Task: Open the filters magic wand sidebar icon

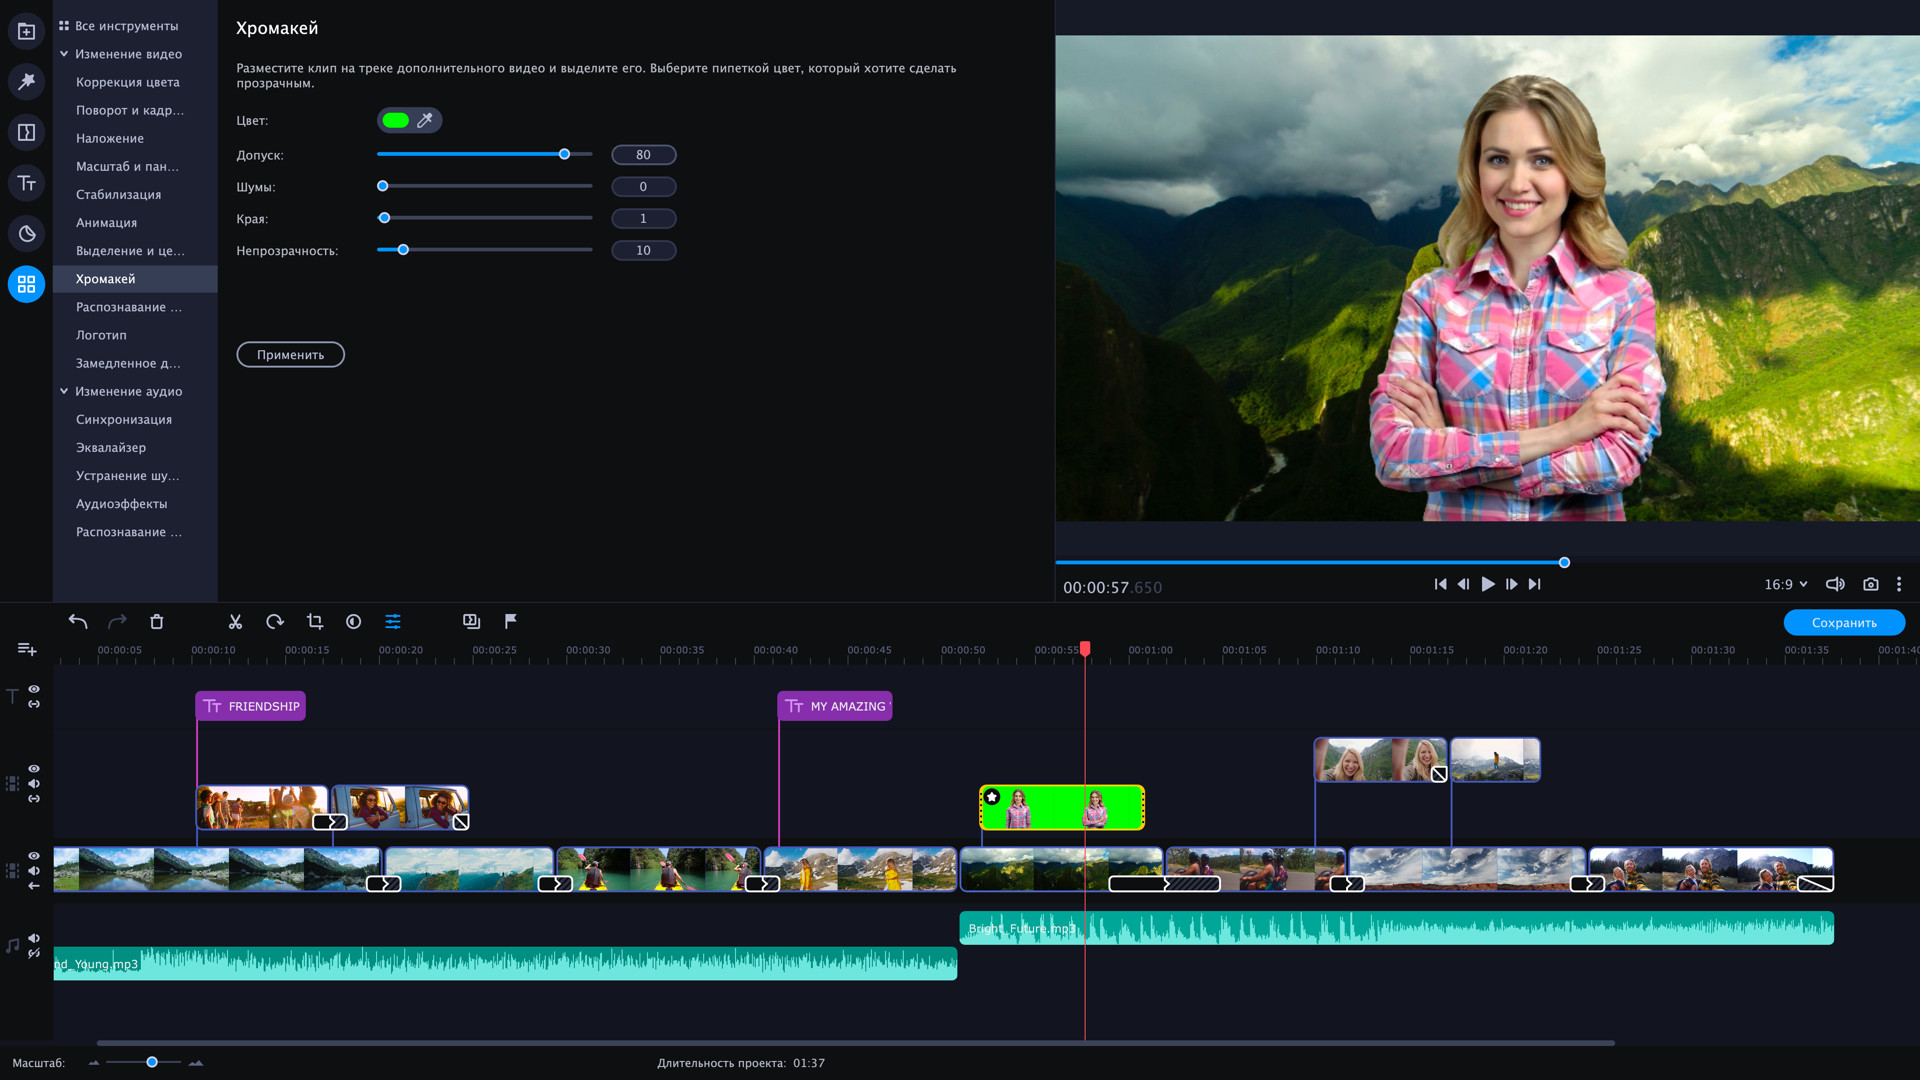Action: 27,81
